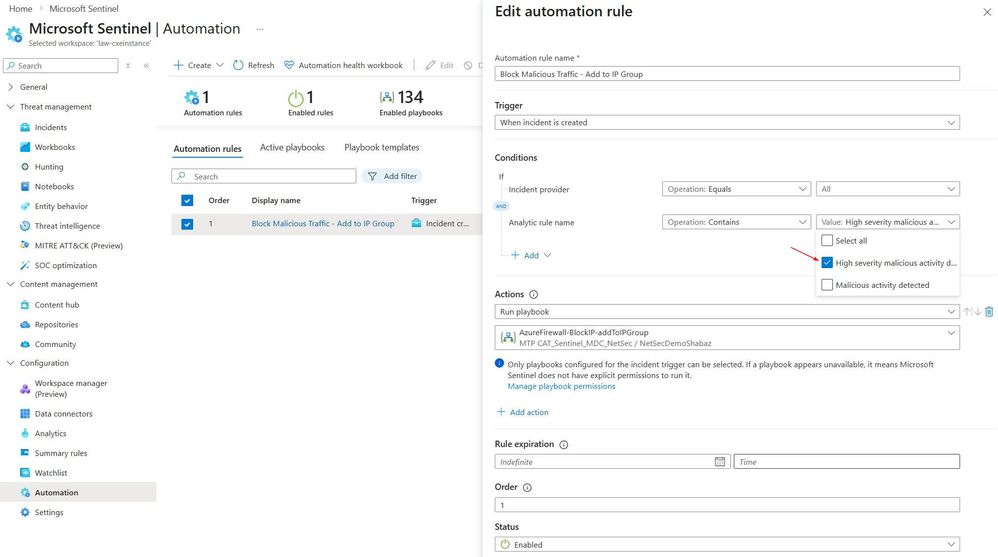Uncheck High severity malicious activity option

coord(827,262)
